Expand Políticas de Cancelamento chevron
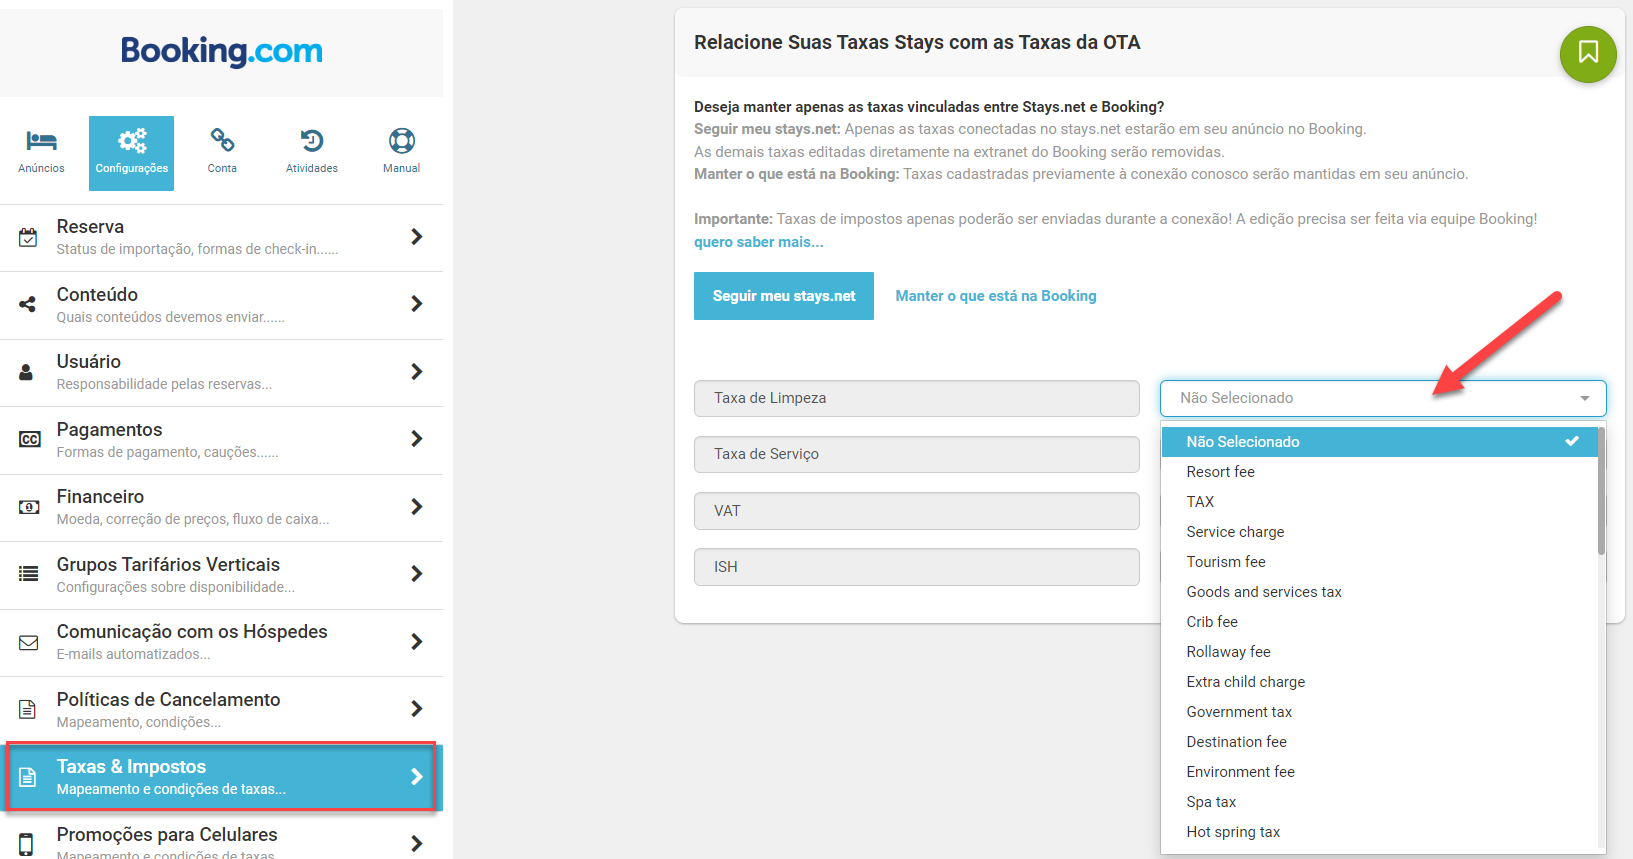 click(x=417, y=709)
